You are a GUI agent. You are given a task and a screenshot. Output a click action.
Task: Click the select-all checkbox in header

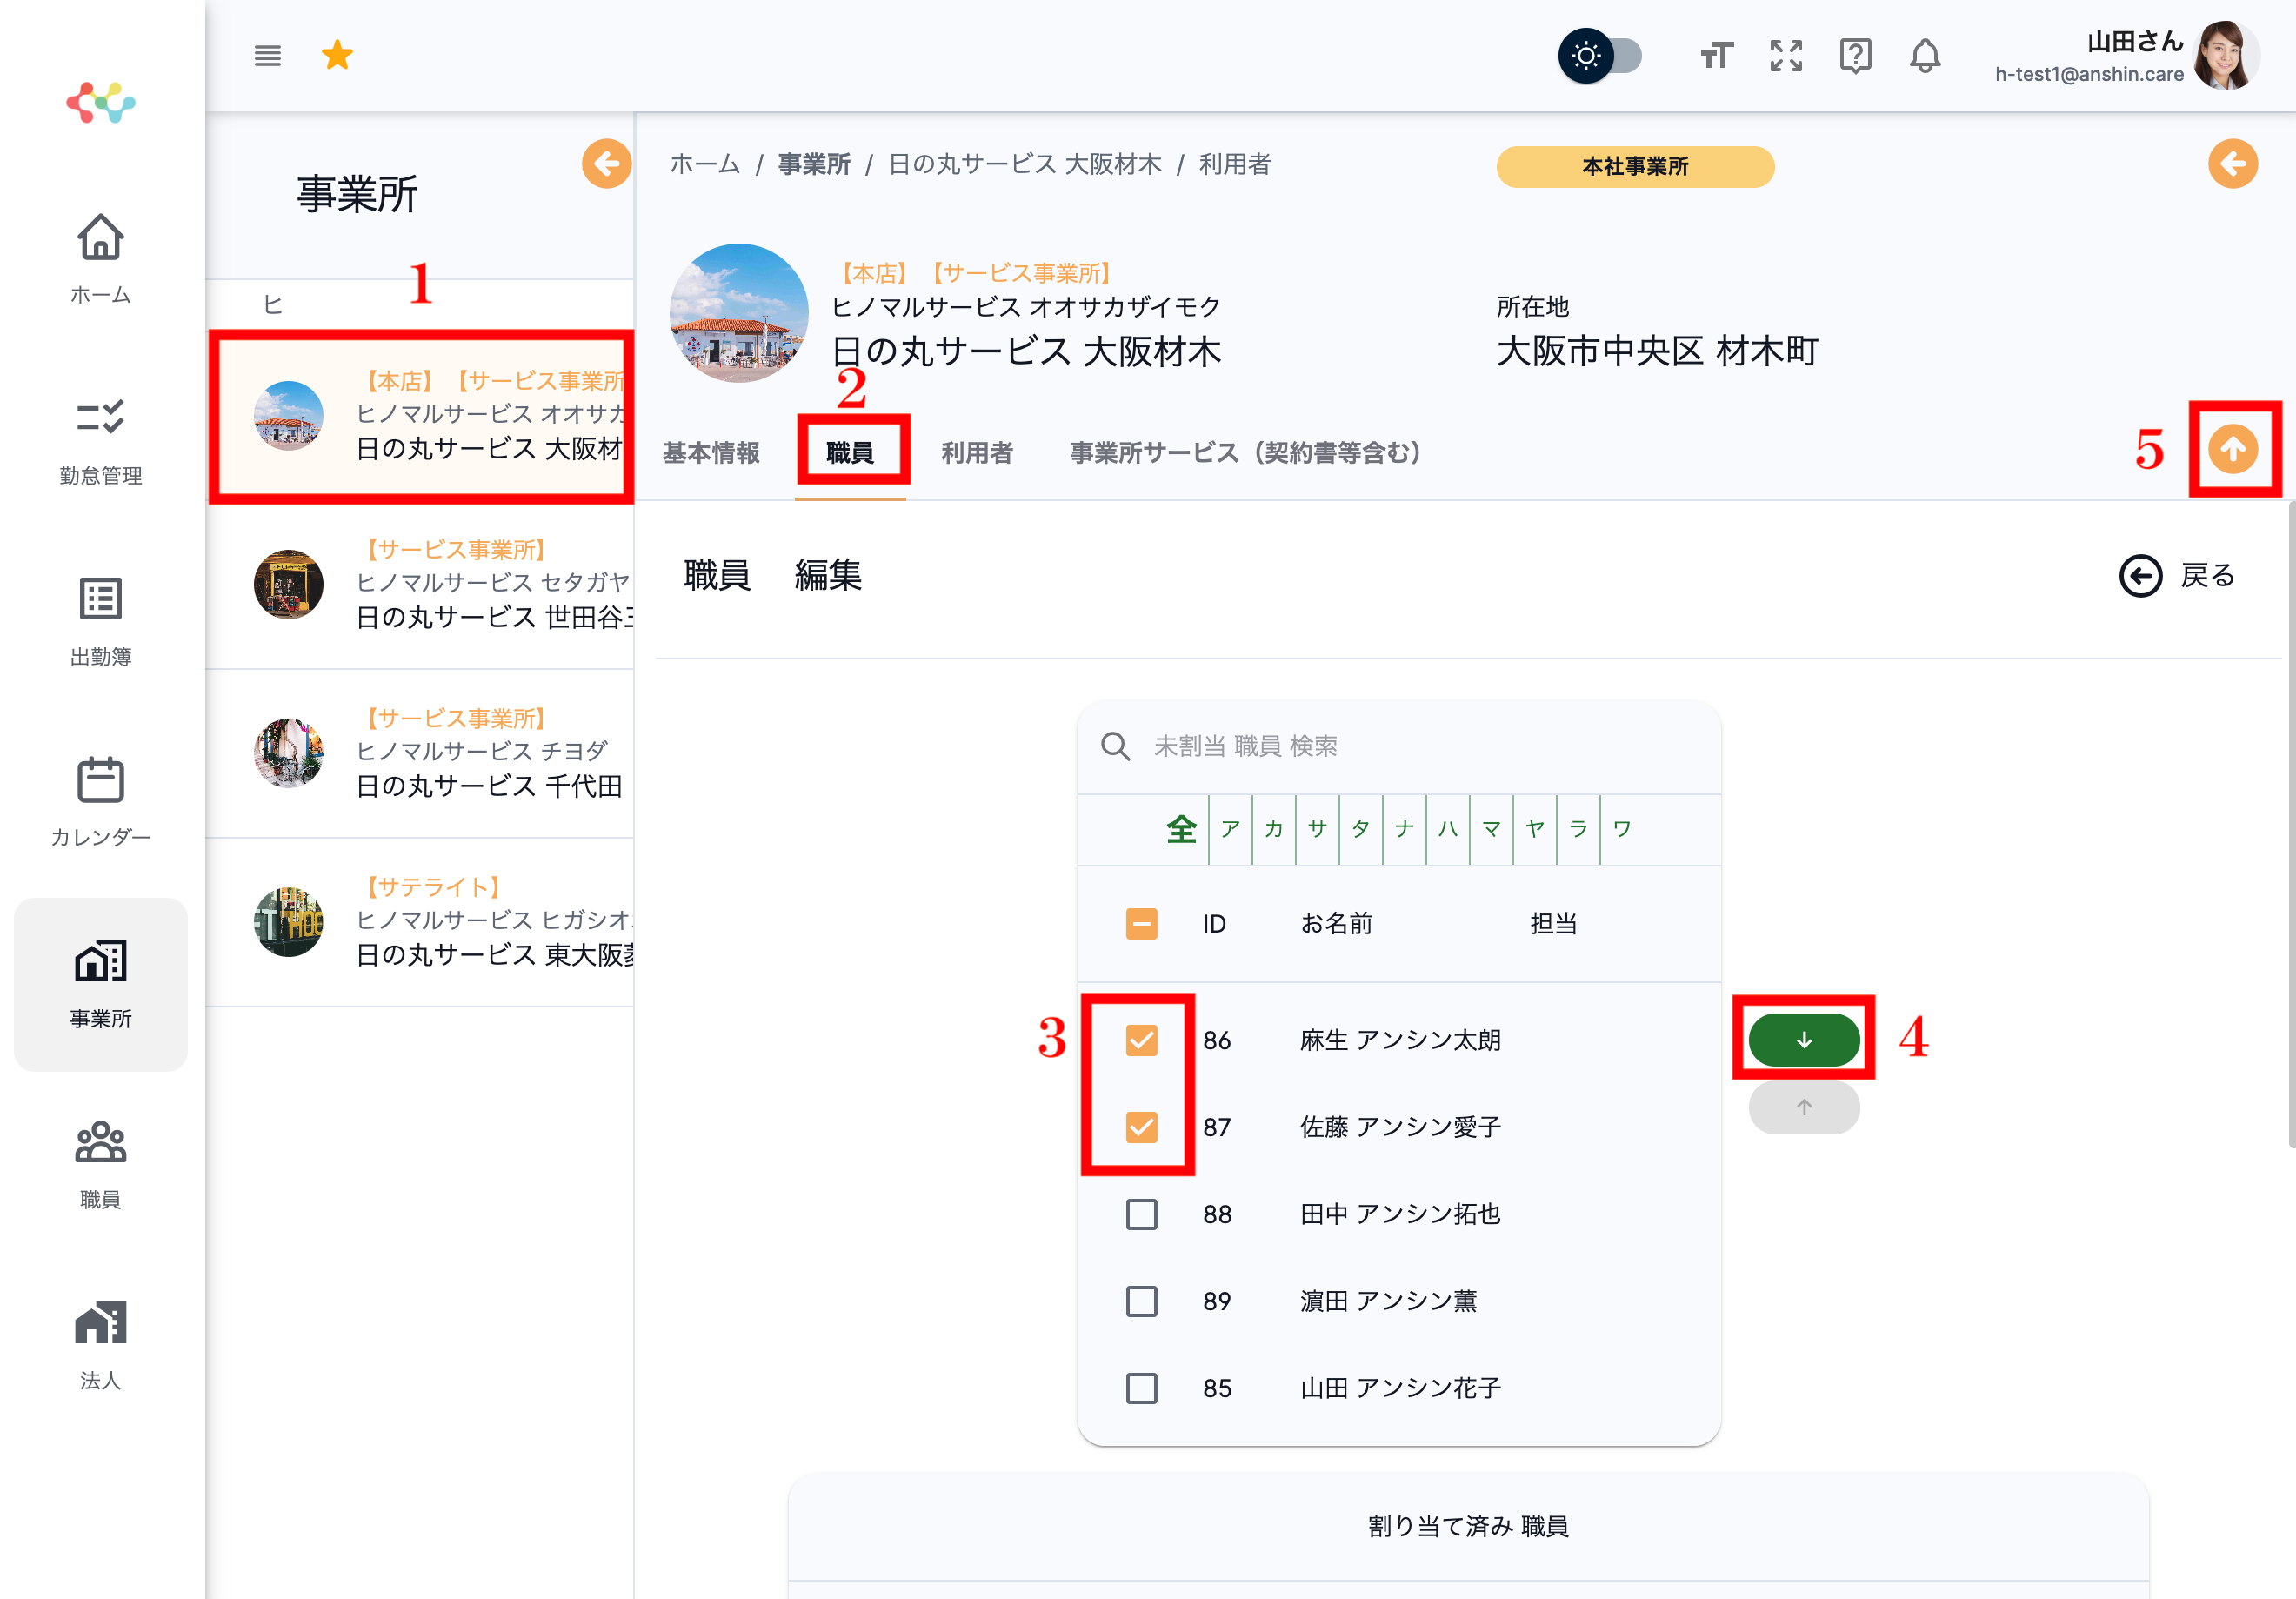click(1141, 923)
